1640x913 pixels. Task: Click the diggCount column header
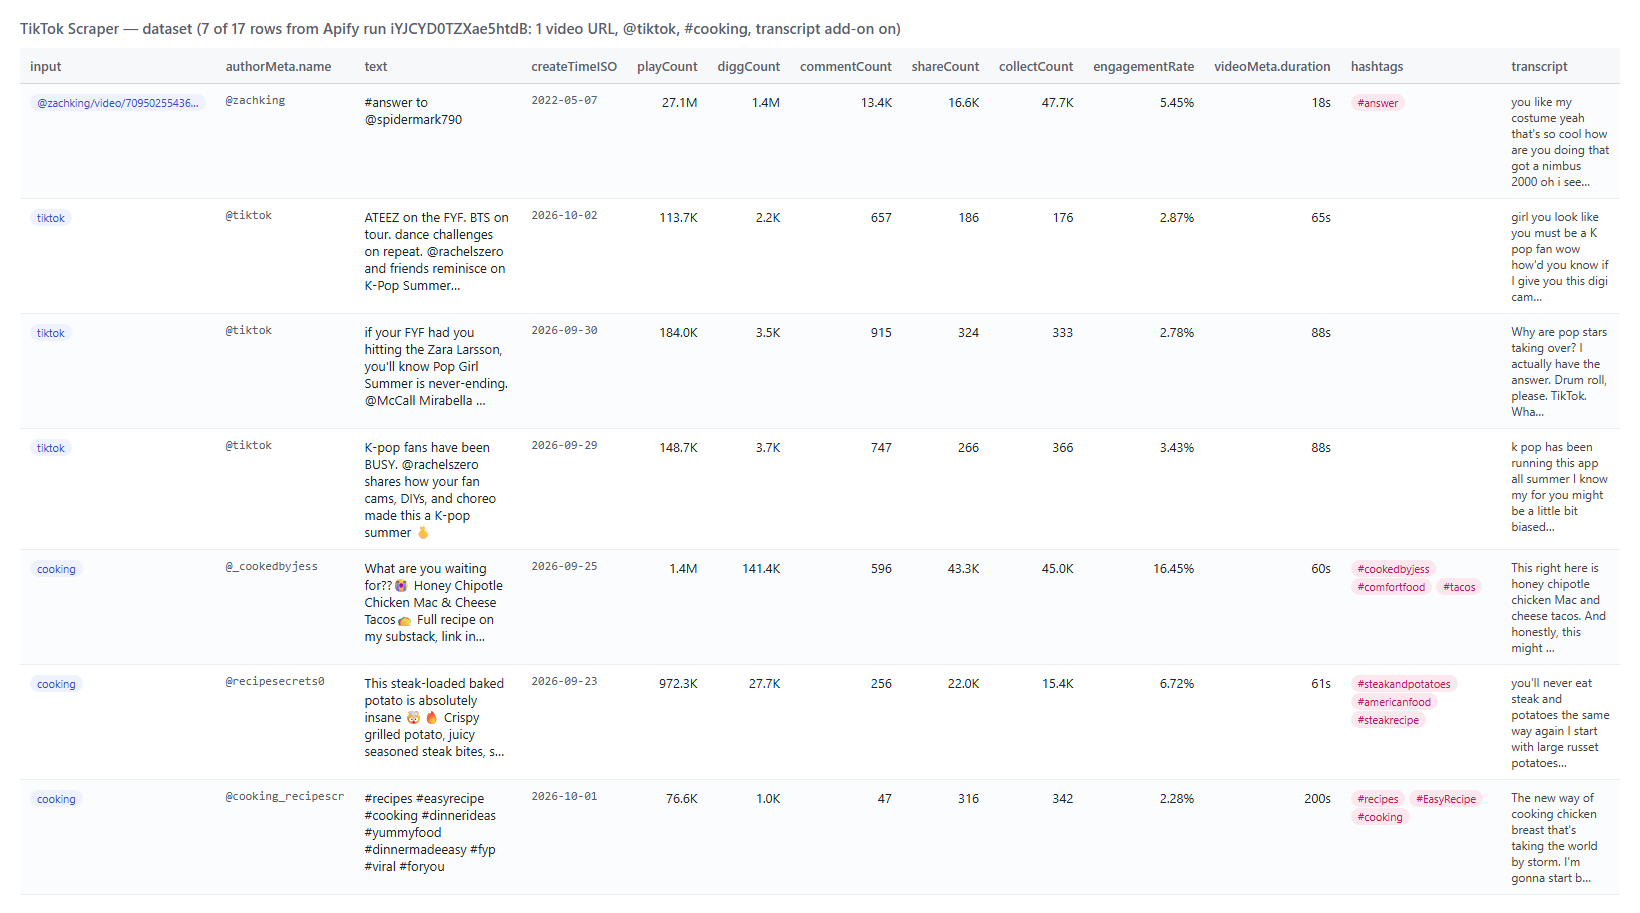coord(748,67)
